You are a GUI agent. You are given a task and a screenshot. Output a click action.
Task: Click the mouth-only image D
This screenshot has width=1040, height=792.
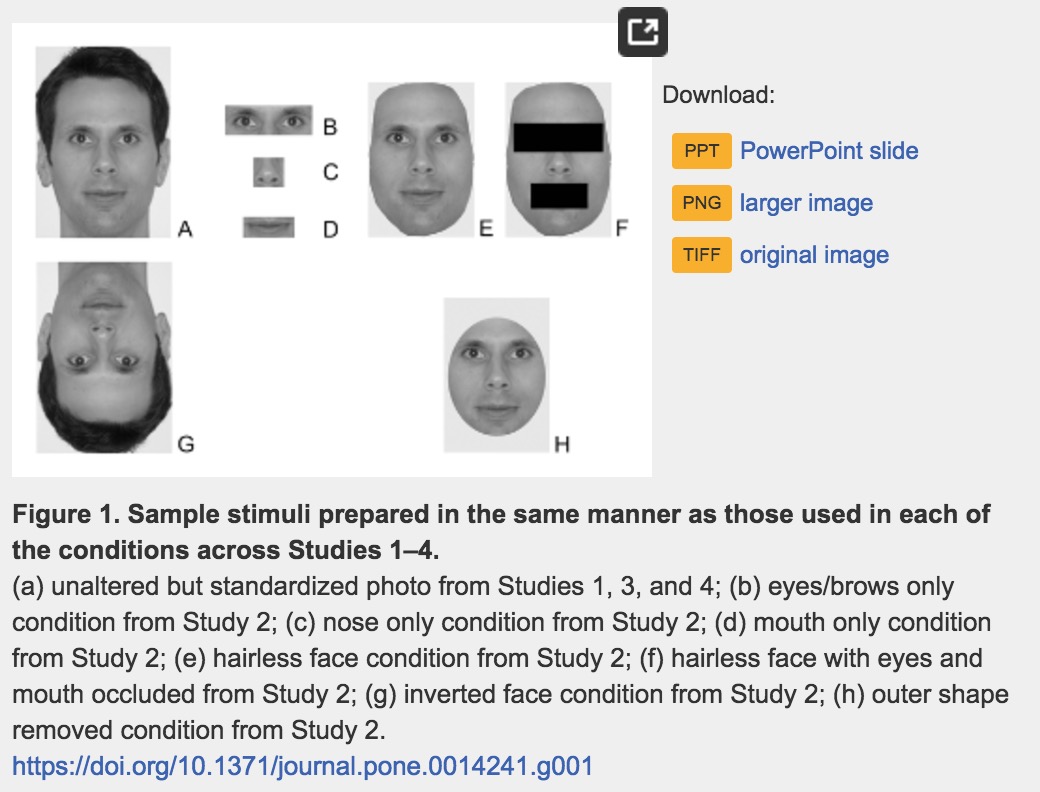(268, 227)
